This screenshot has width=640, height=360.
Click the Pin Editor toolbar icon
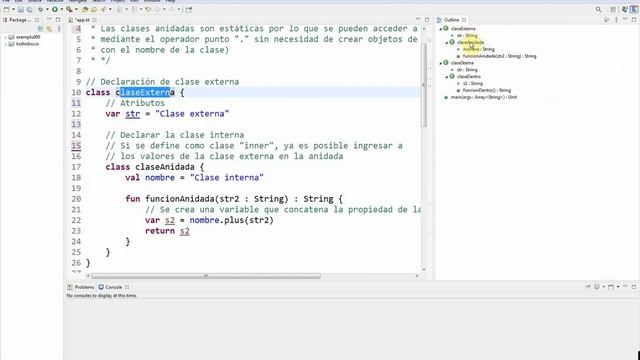pos(188,9)
